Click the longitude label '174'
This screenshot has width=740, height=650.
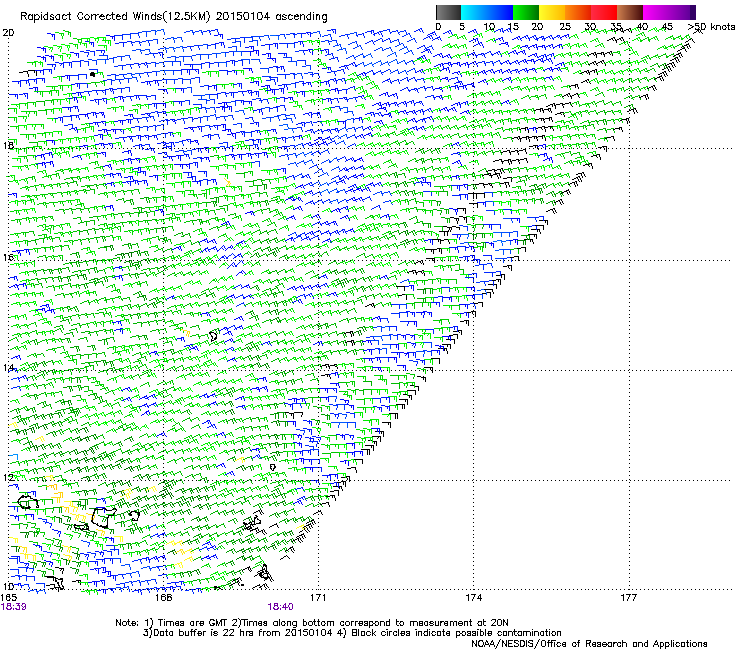[473, 598]
